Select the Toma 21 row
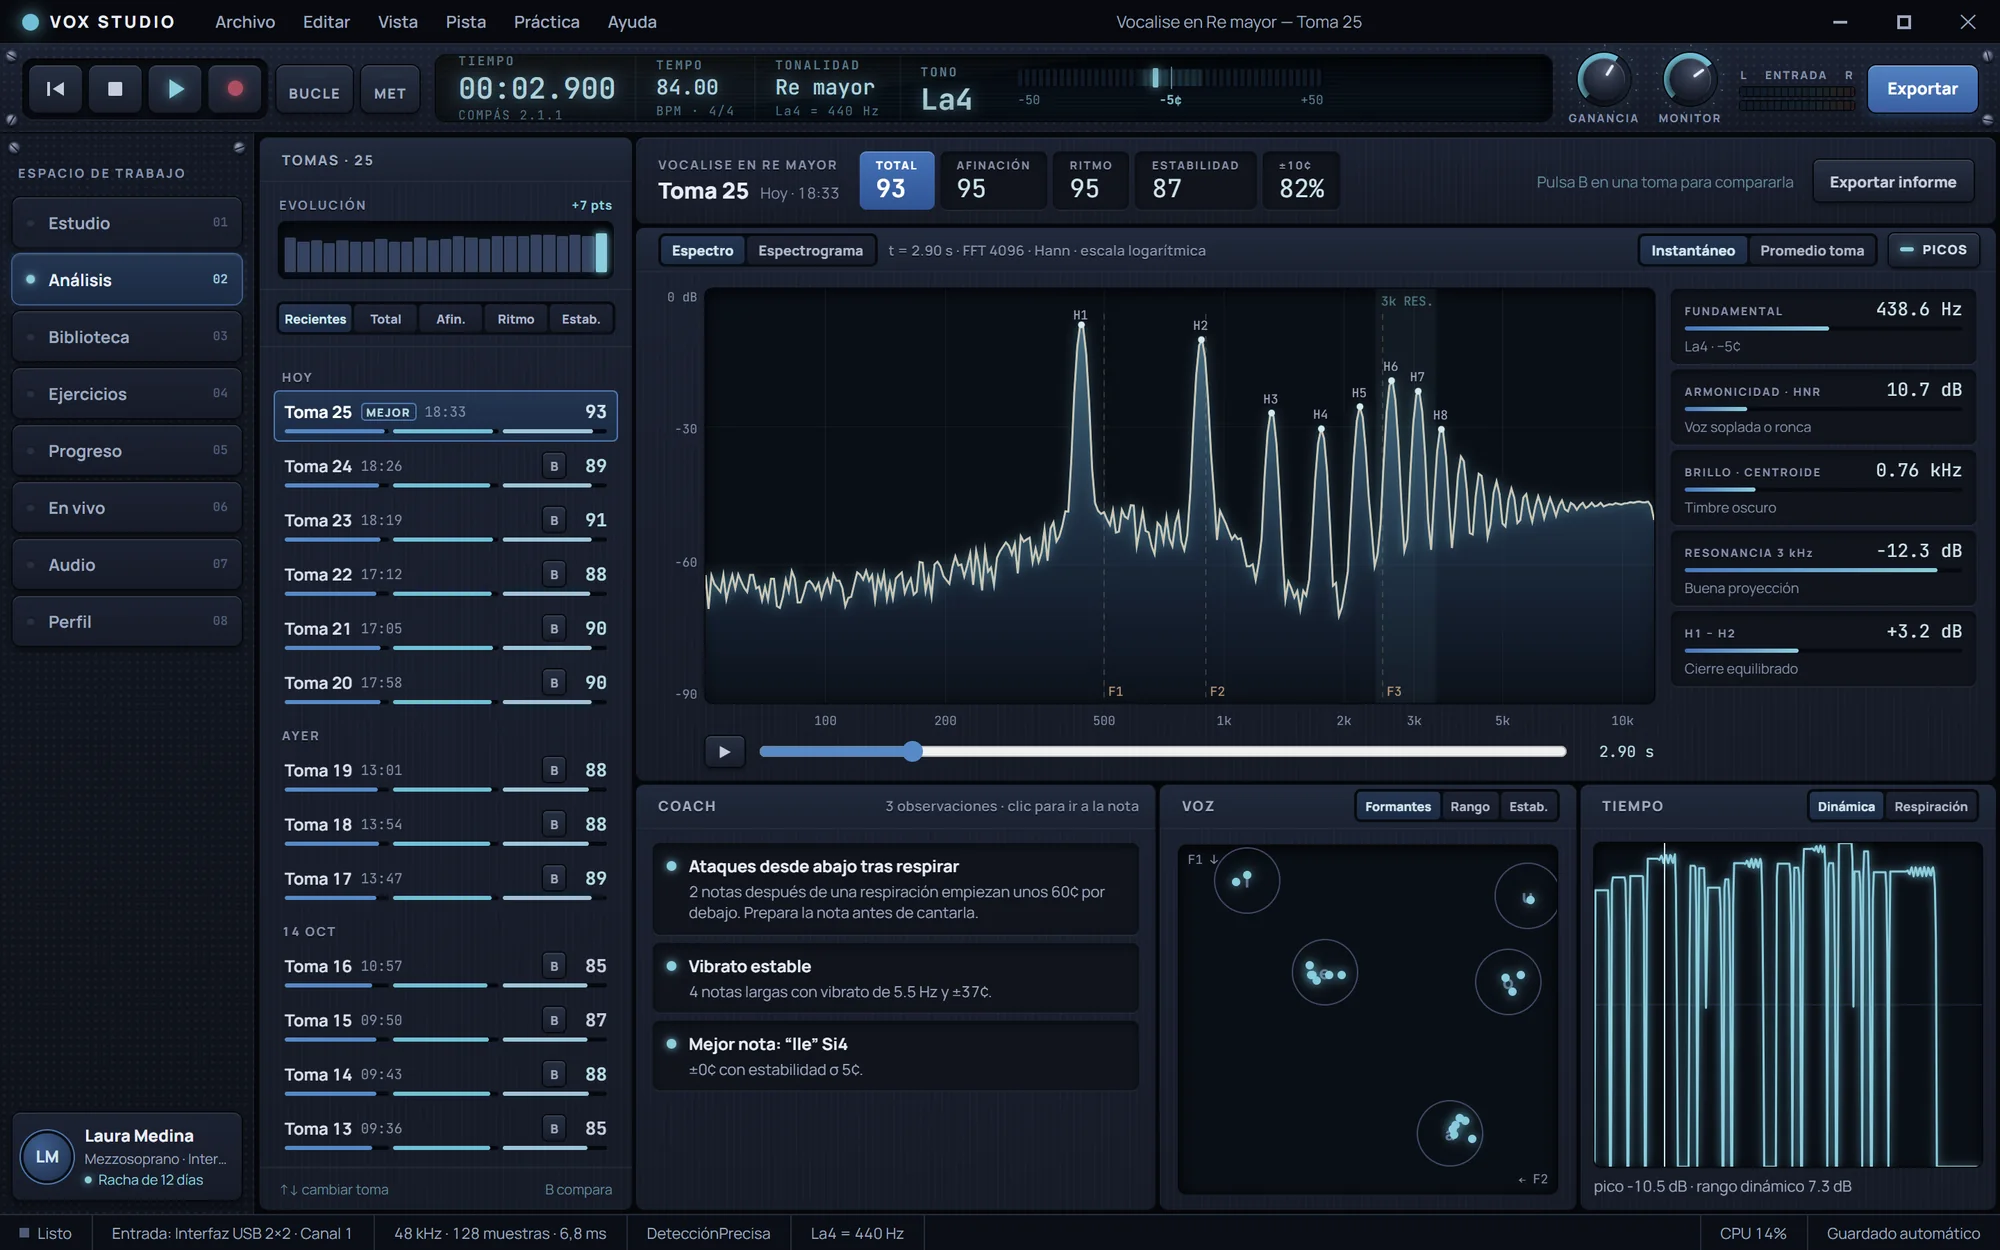Viewport: 2000px width, 1250px height. tap(445, 632)
